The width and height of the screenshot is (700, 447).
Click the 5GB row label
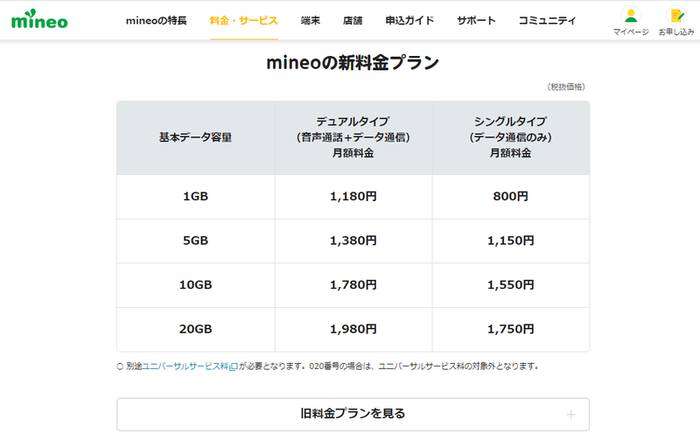[196, 241]
